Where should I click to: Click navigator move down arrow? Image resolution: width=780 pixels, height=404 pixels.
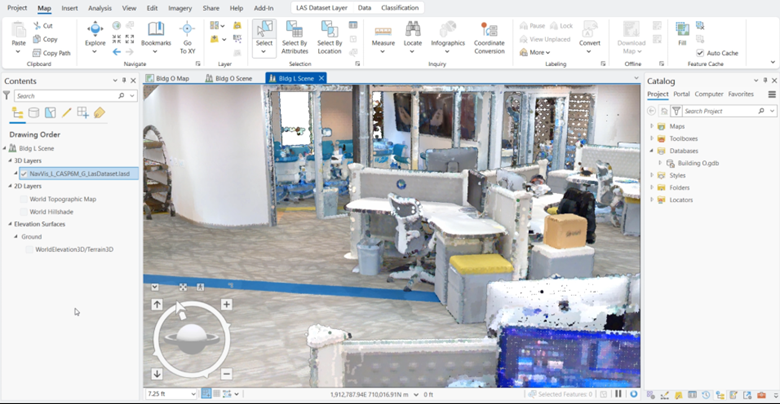pyautogui.click(x=157, y=374)
